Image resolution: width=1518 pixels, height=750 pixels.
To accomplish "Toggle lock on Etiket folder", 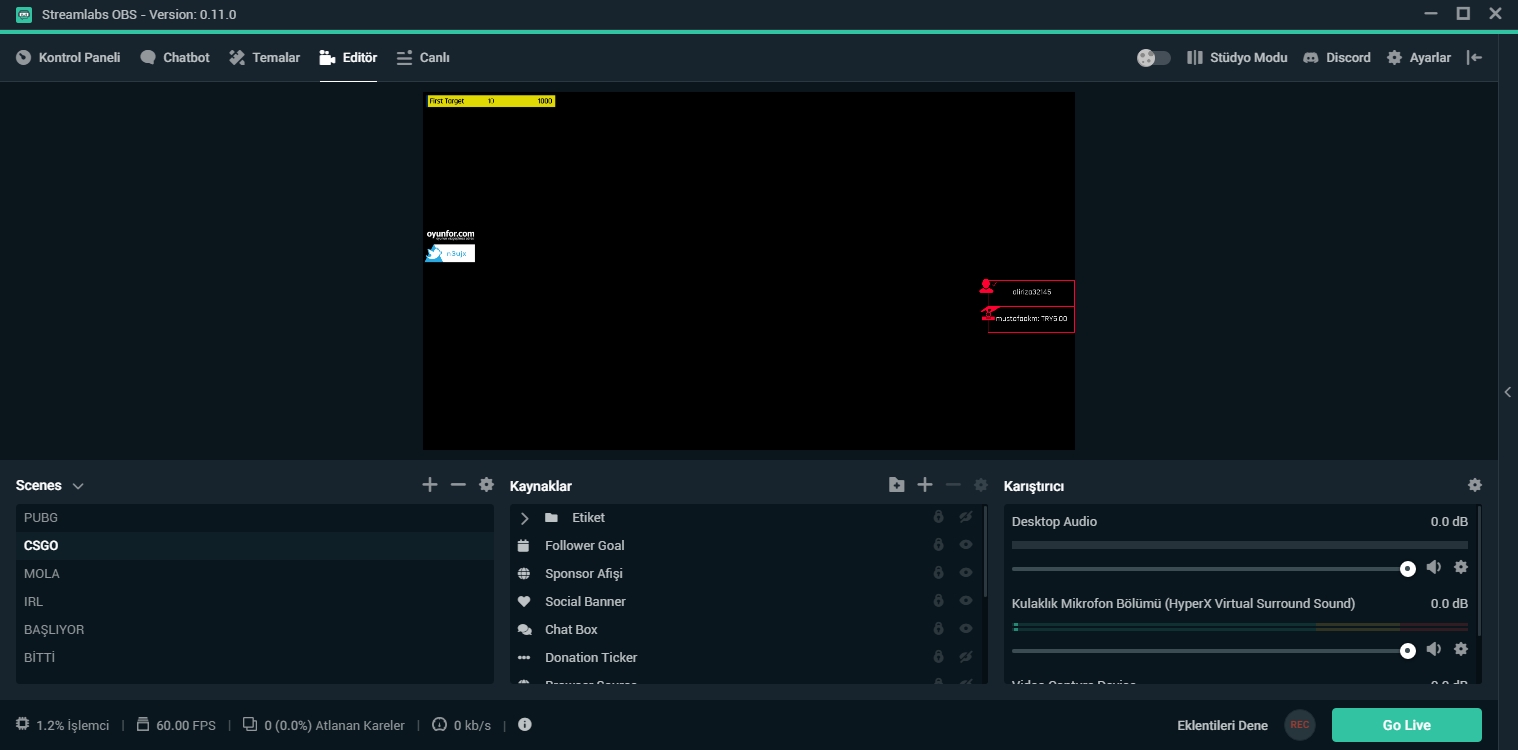I will click(938, 517).
